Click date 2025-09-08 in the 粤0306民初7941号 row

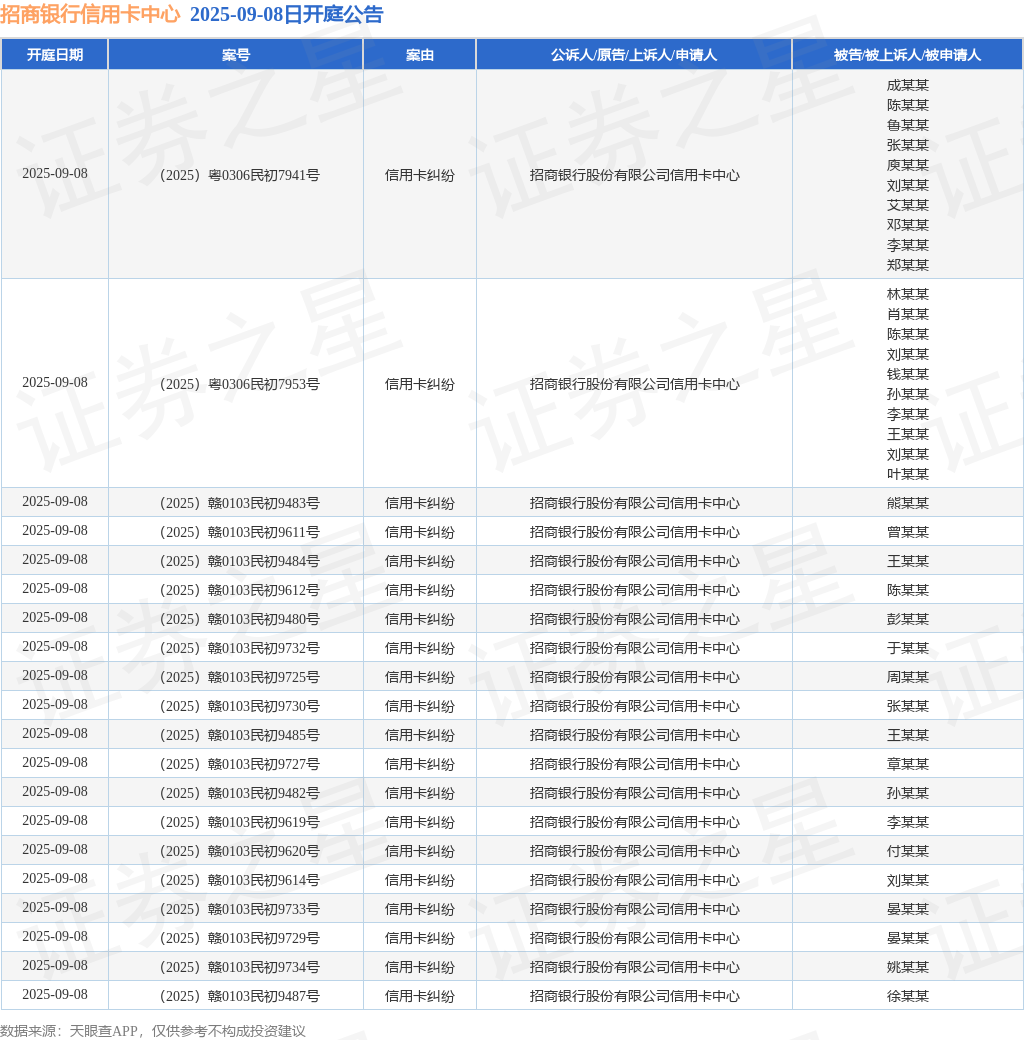coord(54,173)
